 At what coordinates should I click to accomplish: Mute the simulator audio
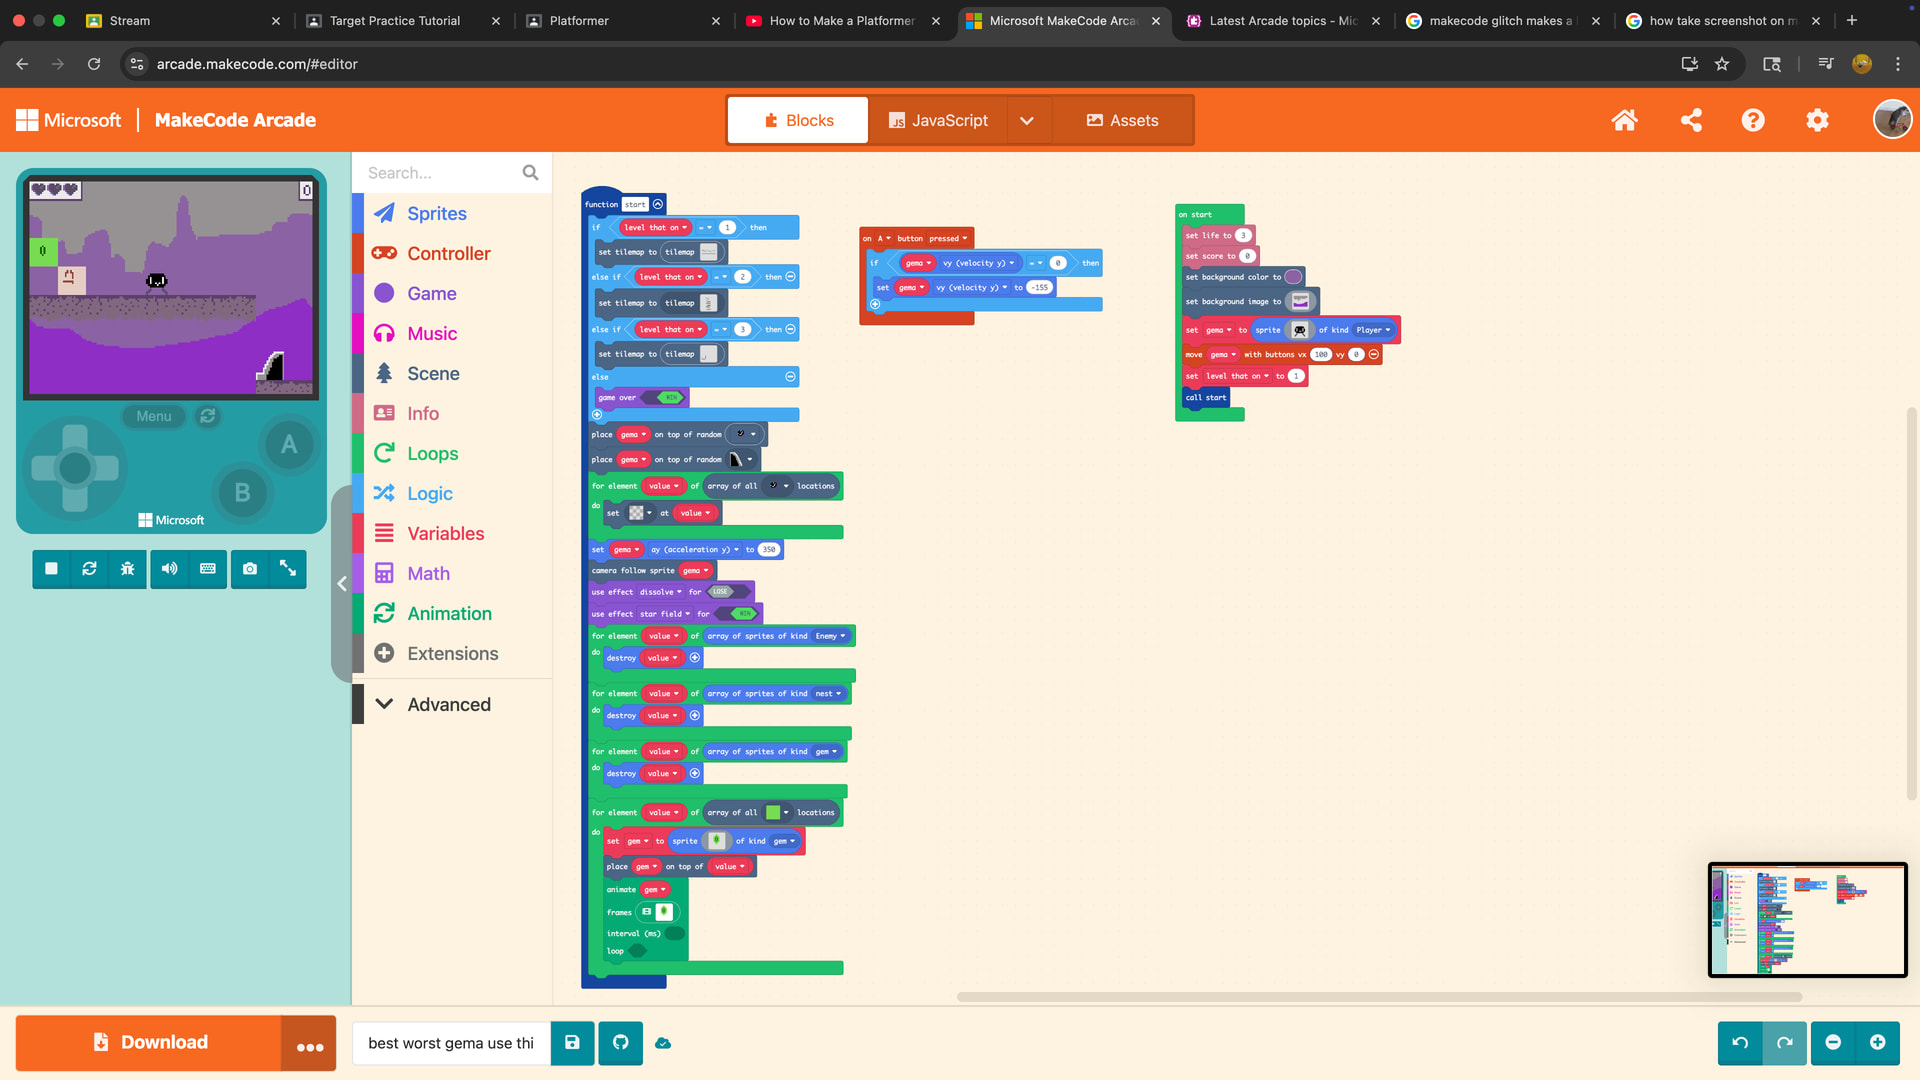tap(169, 569)
